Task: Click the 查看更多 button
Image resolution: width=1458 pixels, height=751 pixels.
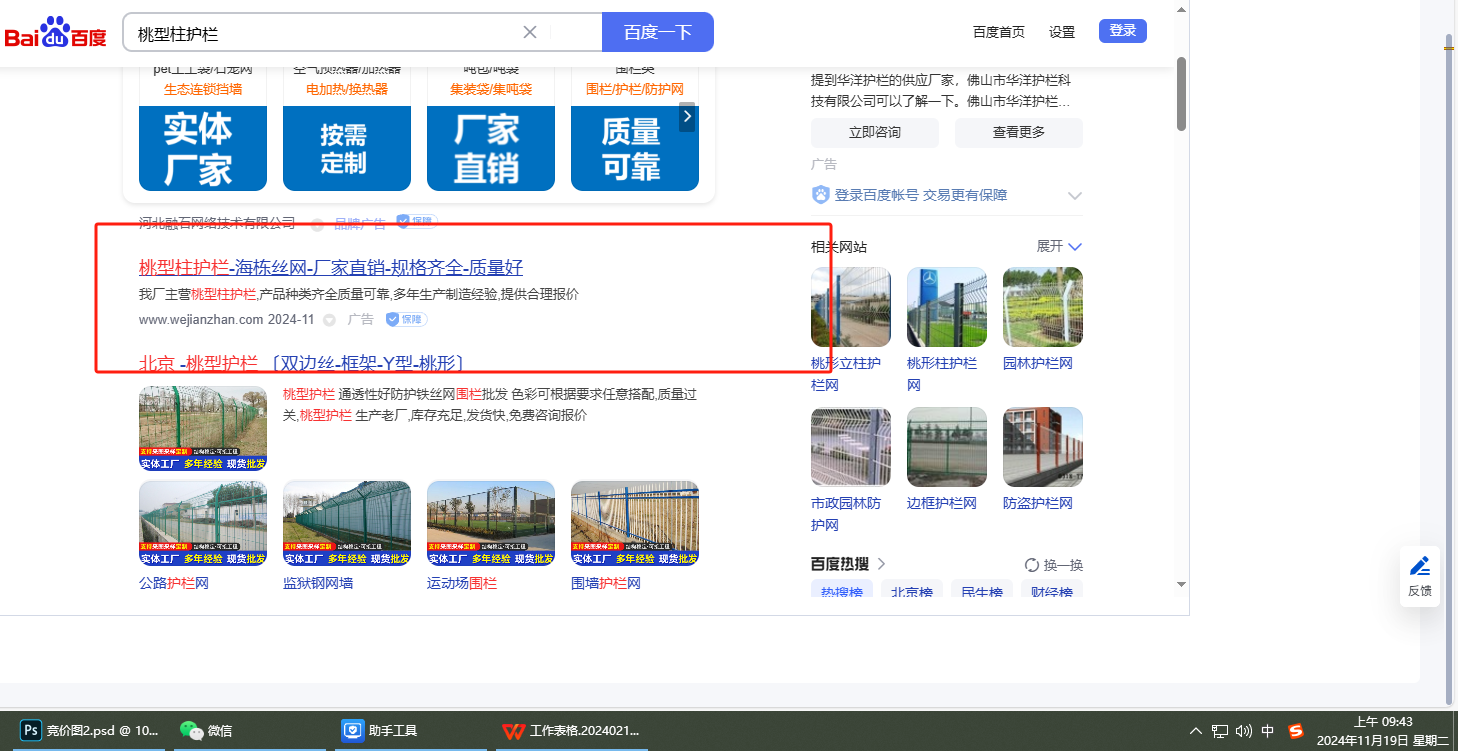Action: (1019, 132)
